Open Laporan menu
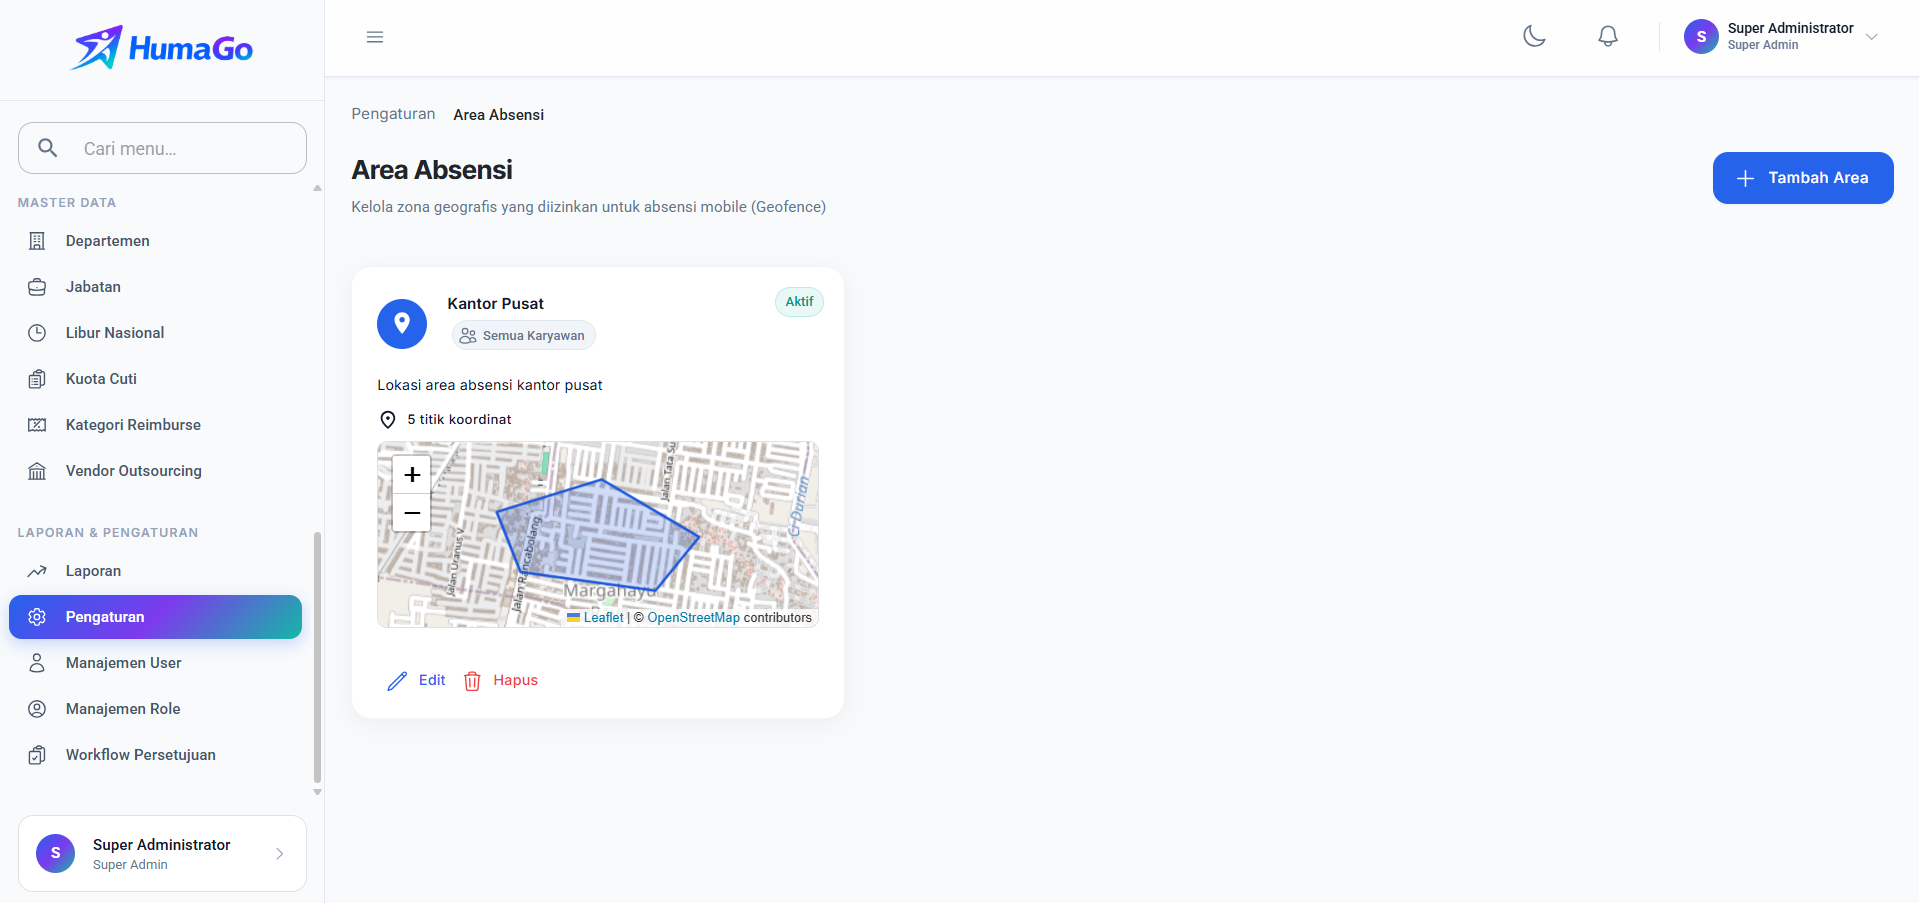The width and height of the screenshot is (1919, 903). coord(155,571)
